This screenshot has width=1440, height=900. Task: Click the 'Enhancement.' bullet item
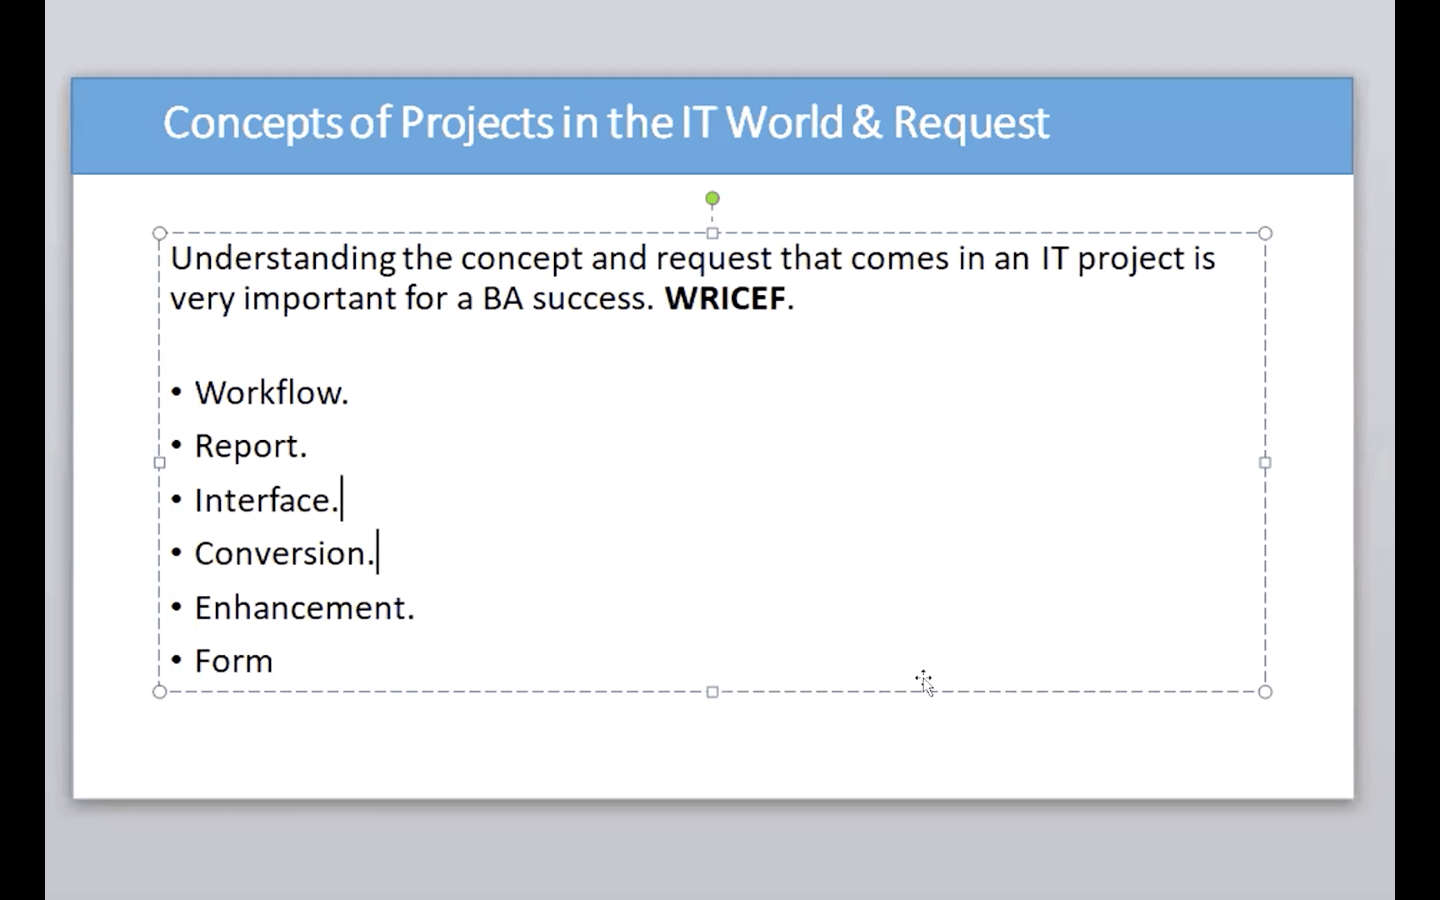point(304,607)
